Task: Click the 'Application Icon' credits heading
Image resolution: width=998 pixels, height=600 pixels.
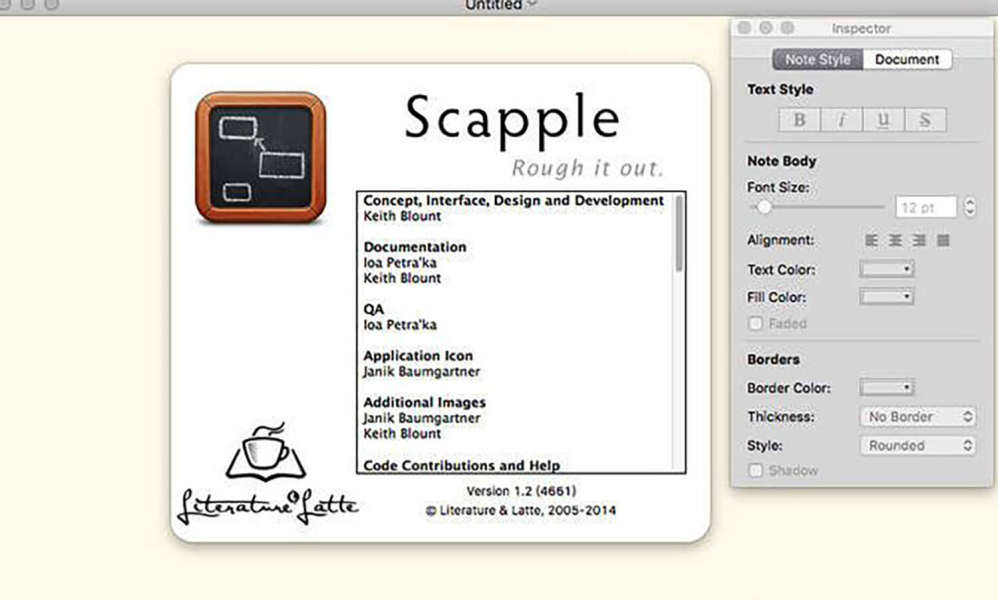Action: [418, 356]
